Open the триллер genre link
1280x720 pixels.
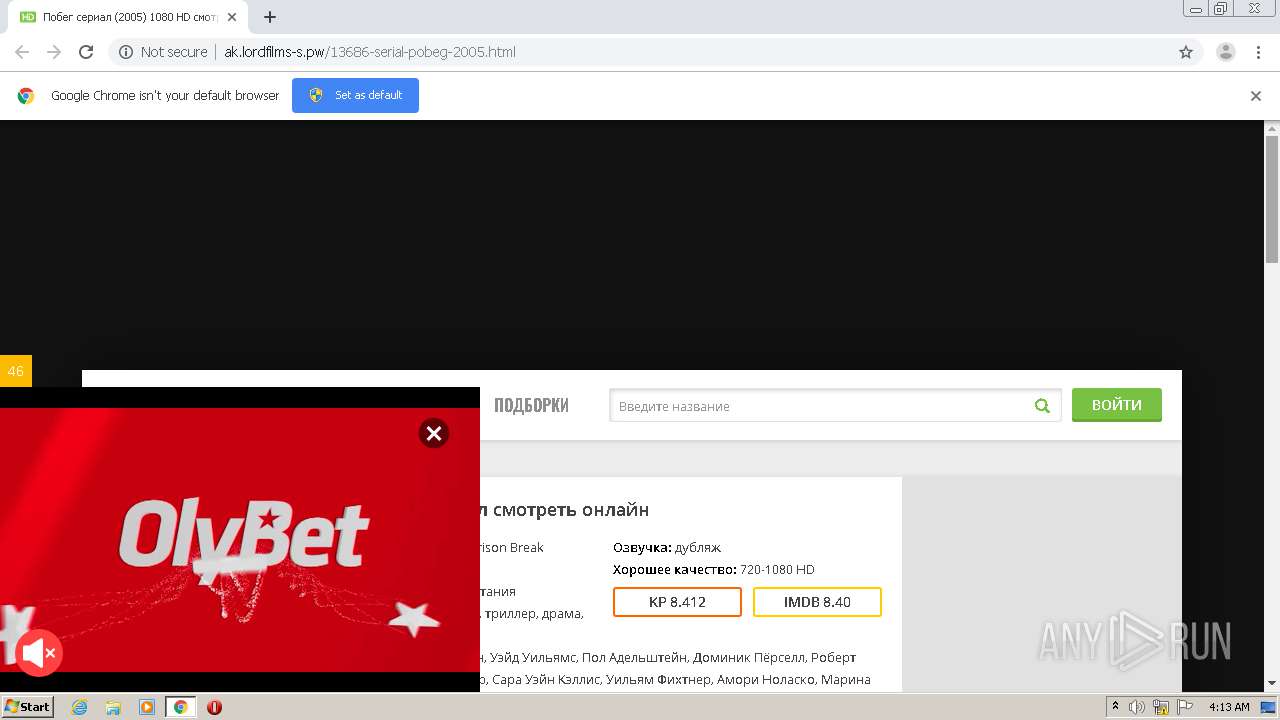[512, 613]
